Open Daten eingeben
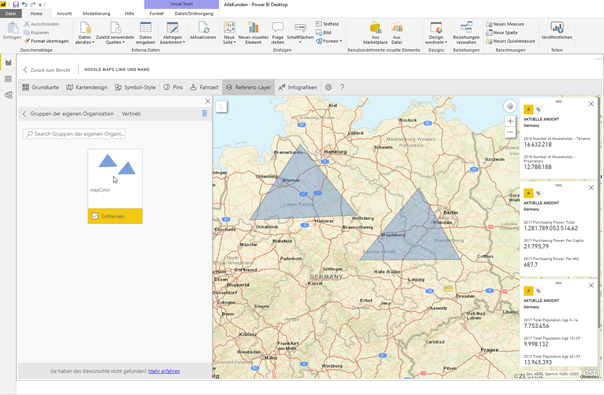The image size is (604, 395). (145, 33)
